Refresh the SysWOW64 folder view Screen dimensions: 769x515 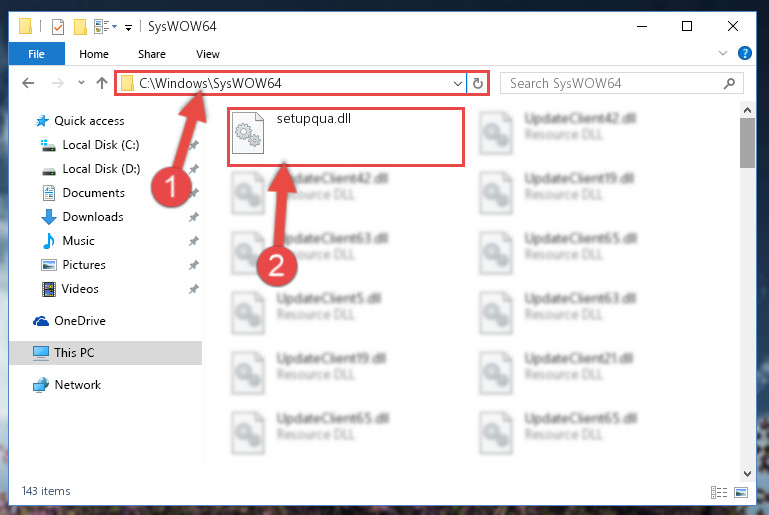(x=478, y=83)
